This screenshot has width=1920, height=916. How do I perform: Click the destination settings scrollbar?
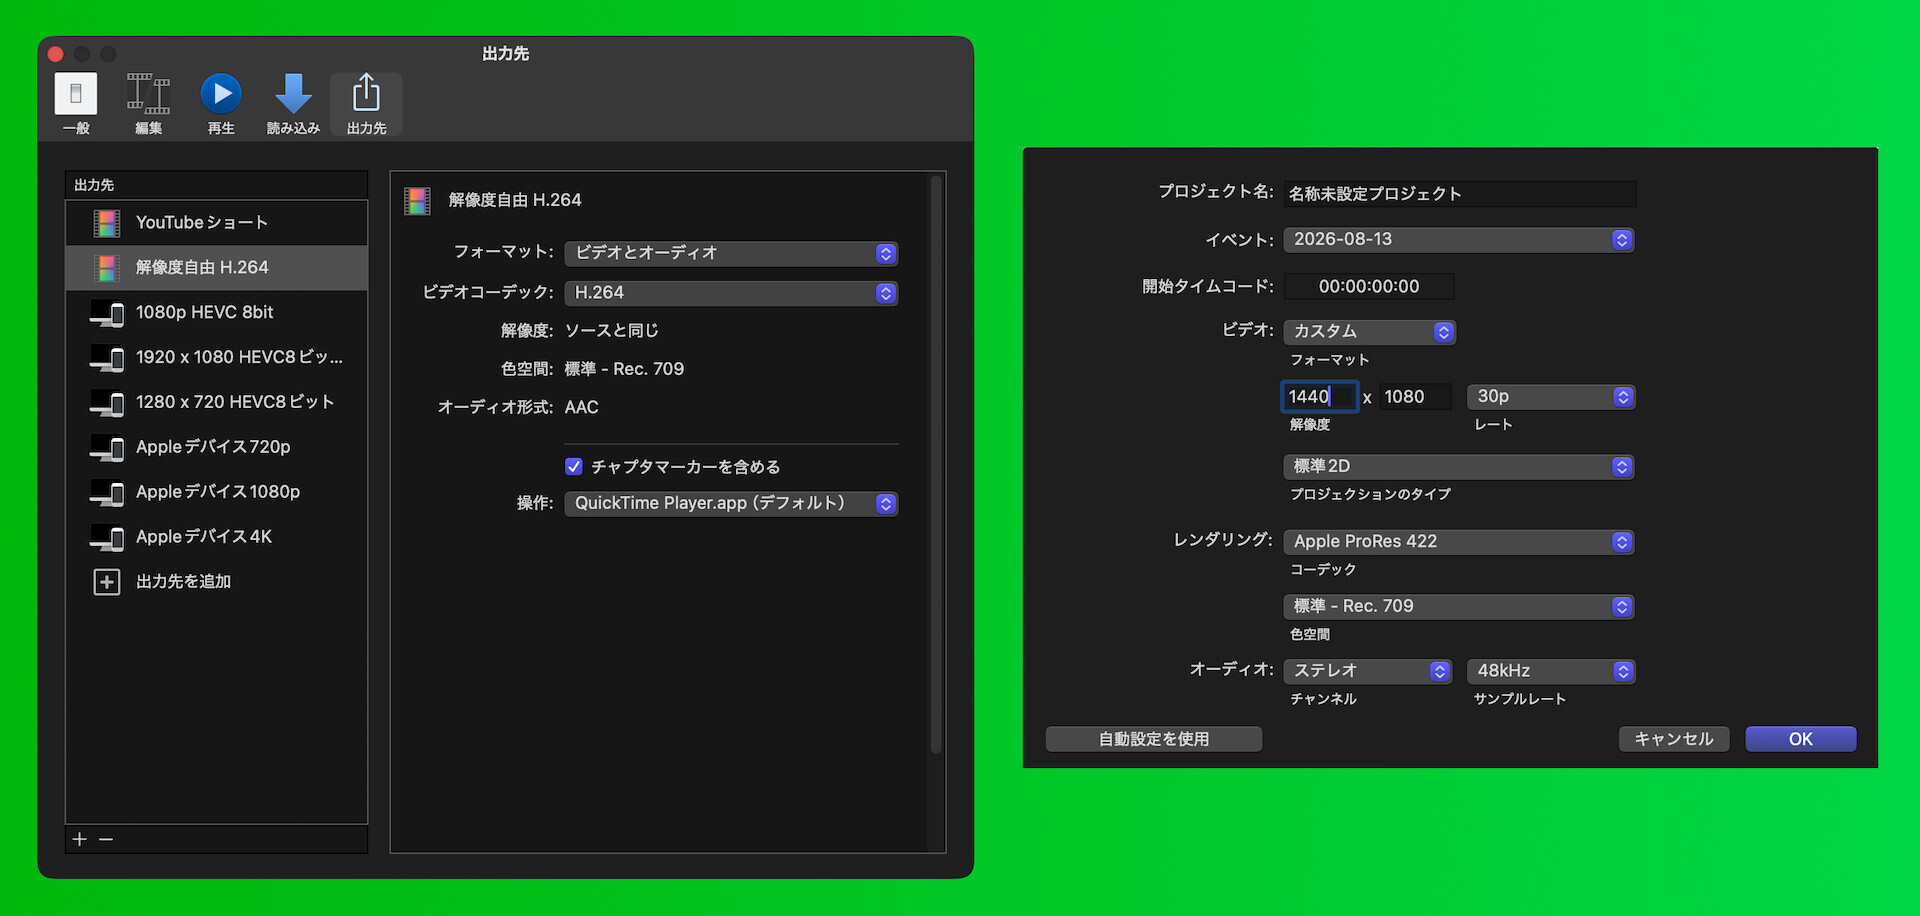(936, 465)
